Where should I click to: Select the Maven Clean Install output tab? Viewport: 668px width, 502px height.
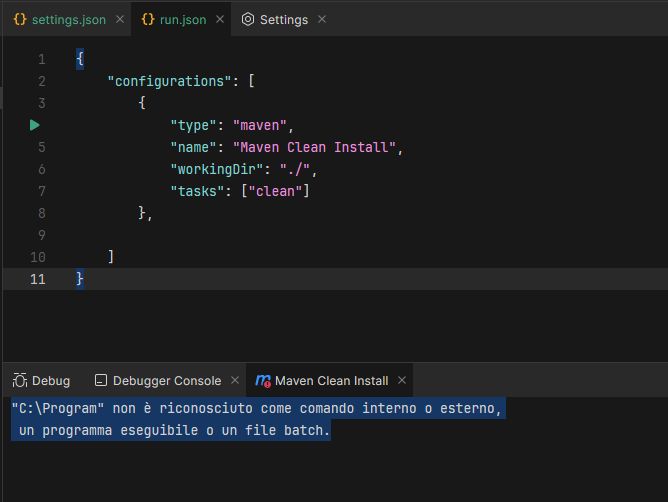coord(331,381)
